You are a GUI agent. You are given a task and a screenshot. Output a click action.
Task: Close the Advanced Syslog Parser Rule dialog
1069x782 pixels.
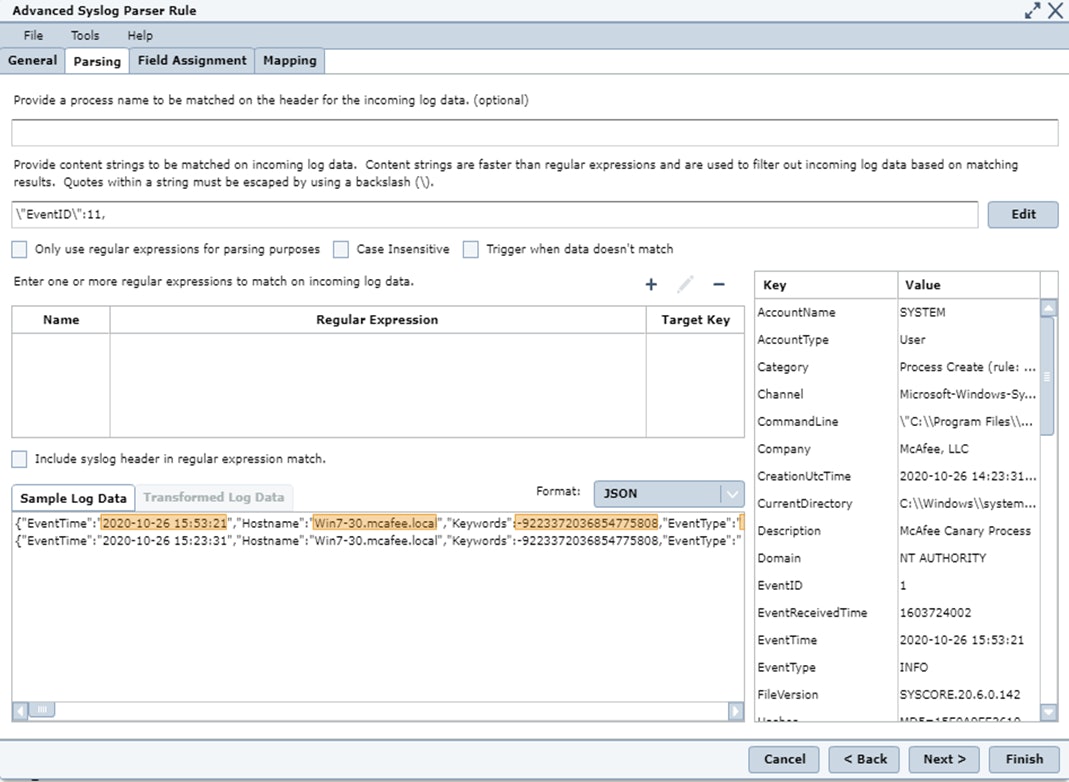point(1055,11)
